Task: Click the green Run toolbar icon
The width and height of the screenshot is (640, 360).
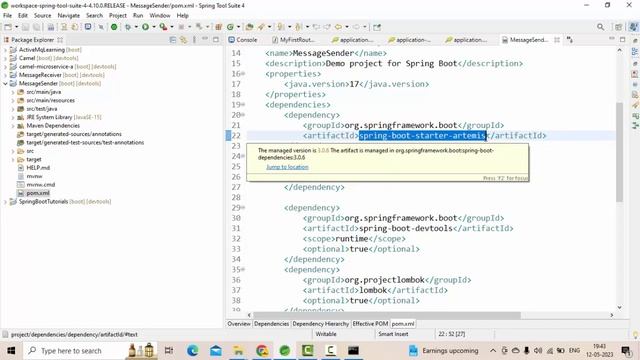Action: click(x=145, y=27)
